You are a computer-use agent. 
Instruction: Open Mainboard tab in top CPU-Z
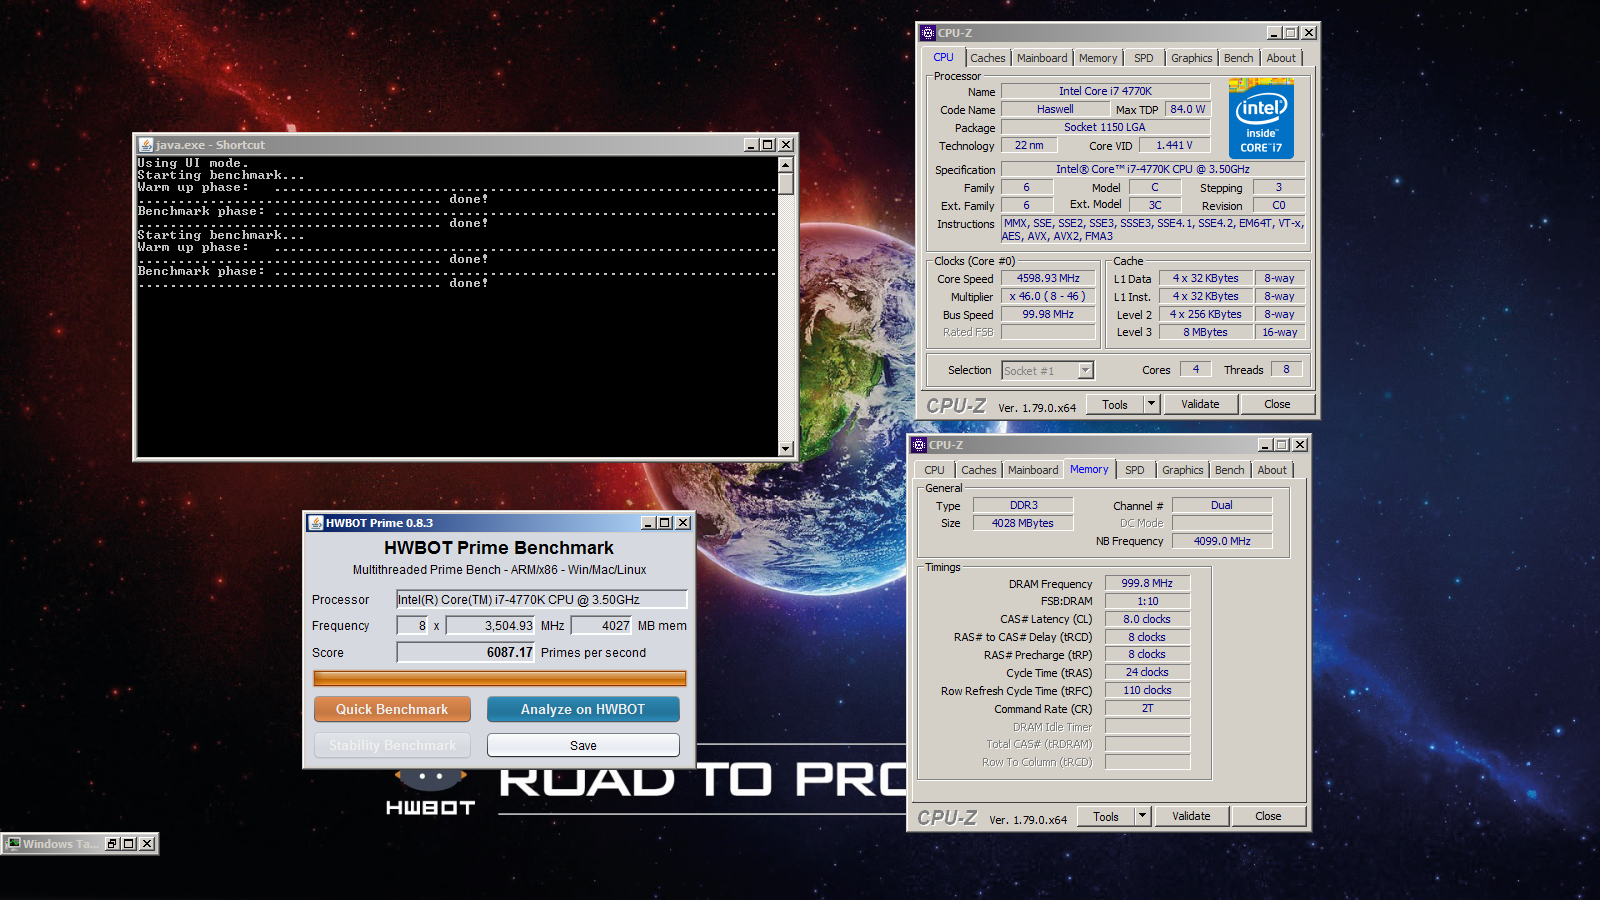point(1042,58)
